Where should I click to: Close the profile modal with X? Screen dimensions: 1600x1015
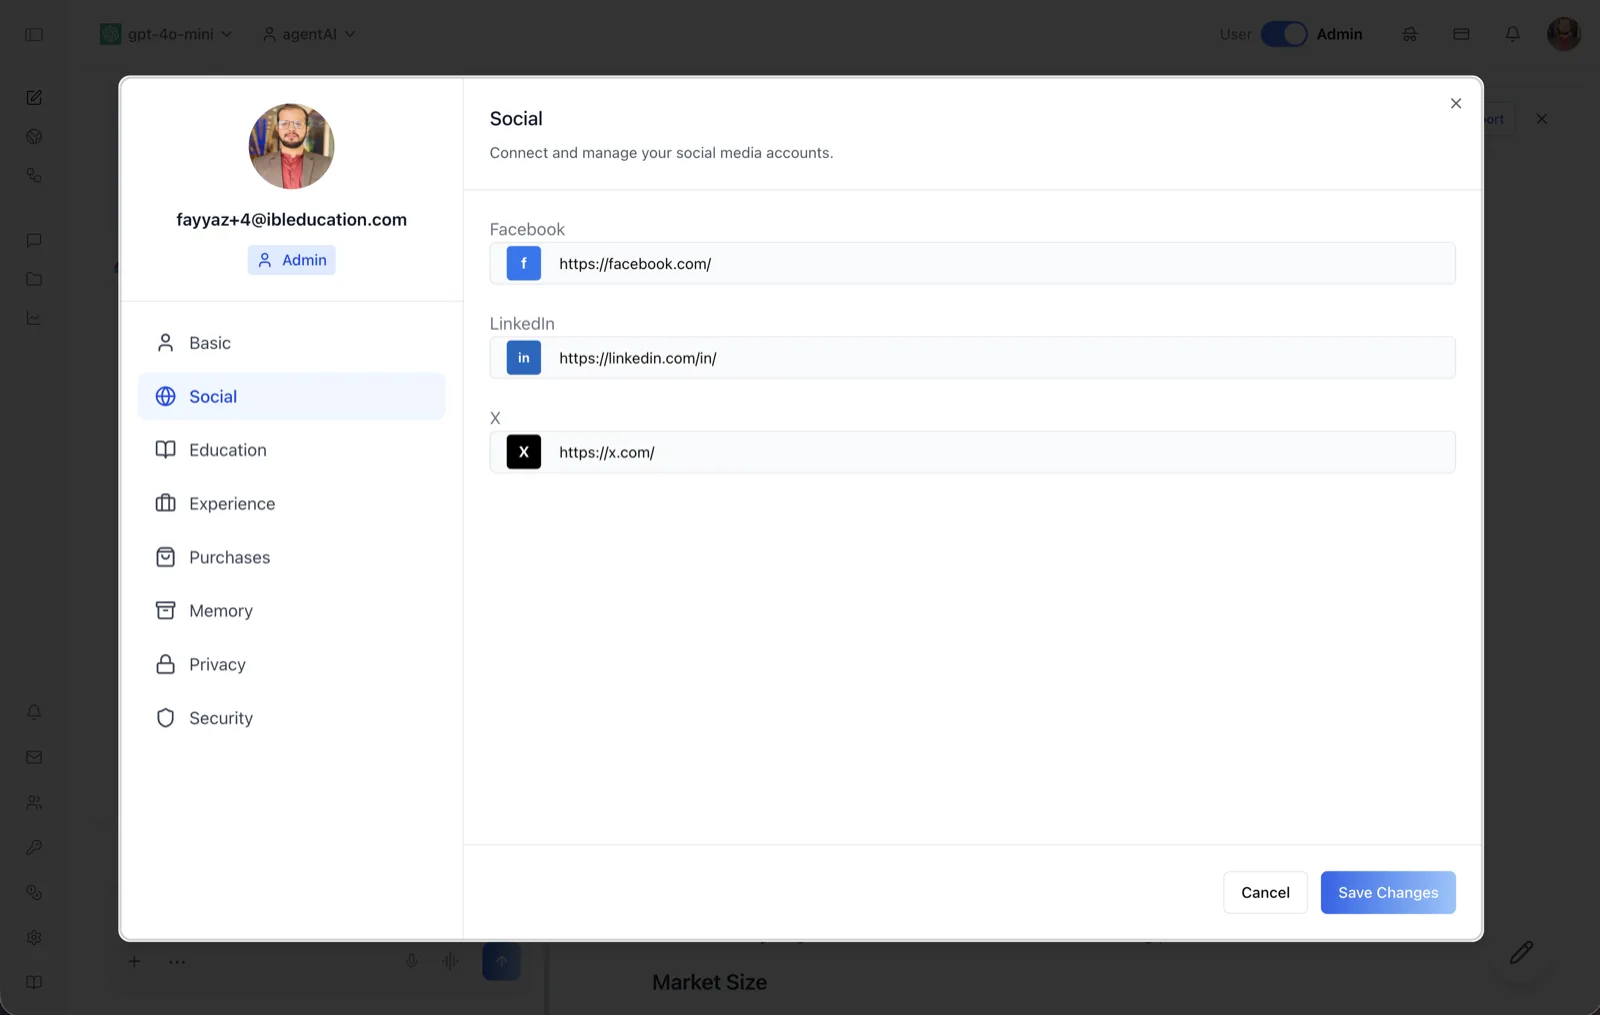point(1456,104)
